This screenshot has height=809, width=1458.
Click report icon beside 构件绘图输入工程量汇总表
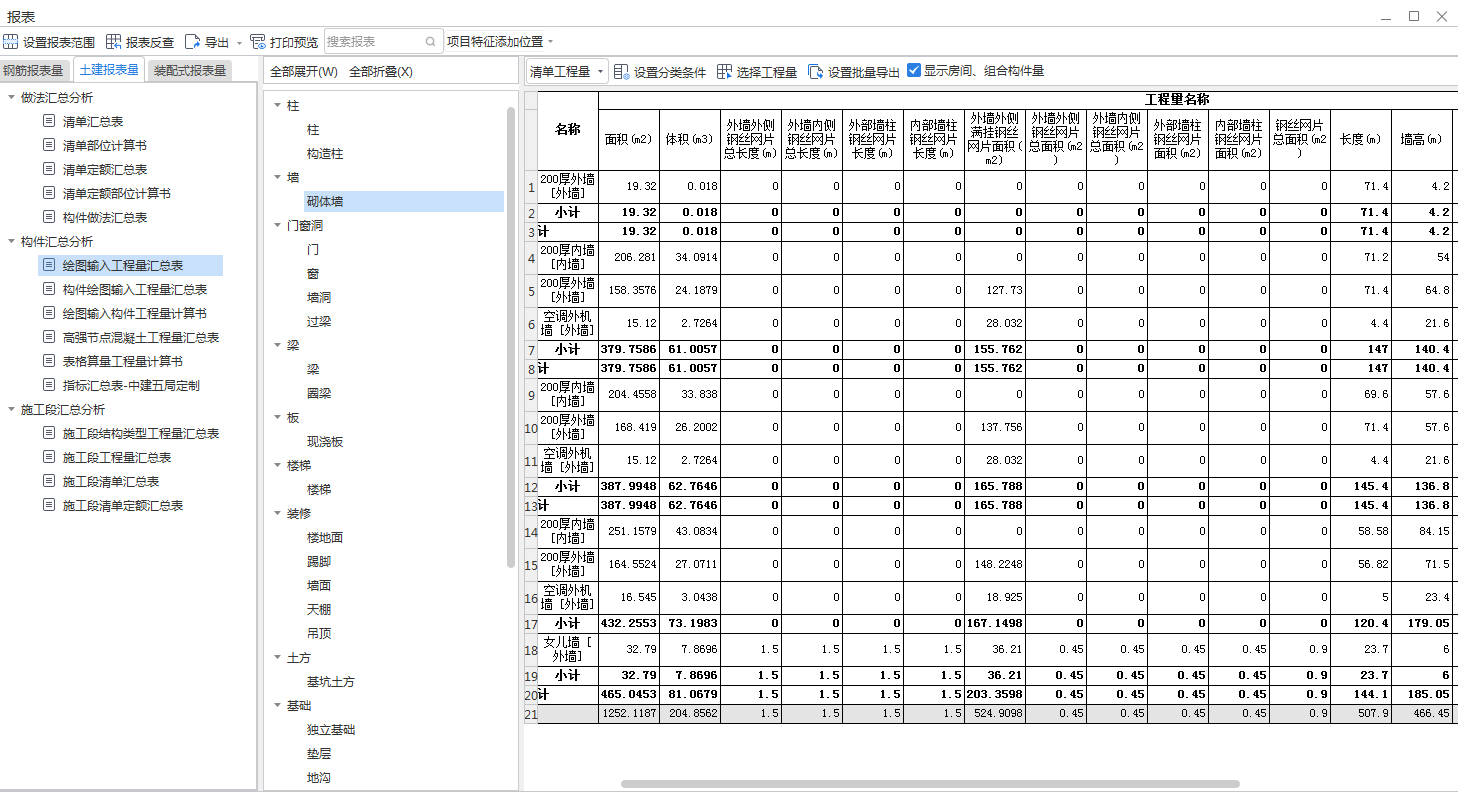(49, 289)
